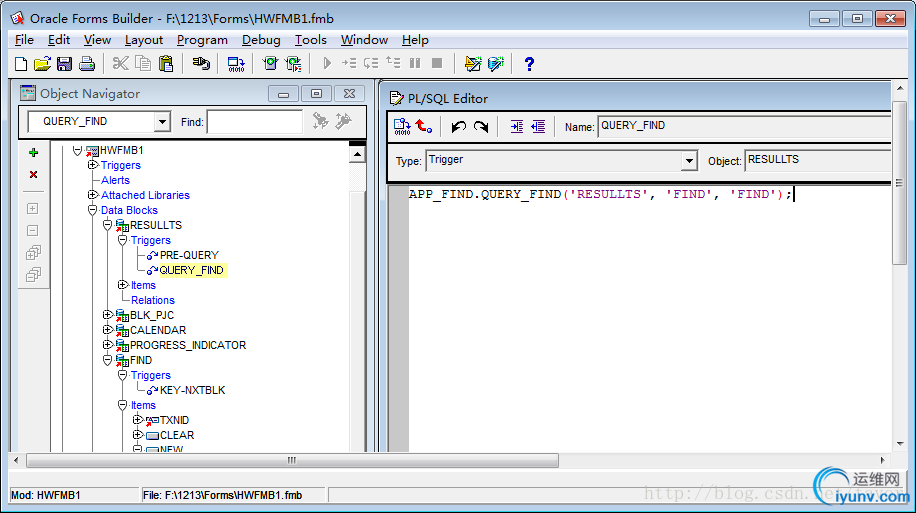The height and width of the screenshot is (513, 916).
Task: Click Object Navigator scroll up arrow
Action: pos(357,154)
